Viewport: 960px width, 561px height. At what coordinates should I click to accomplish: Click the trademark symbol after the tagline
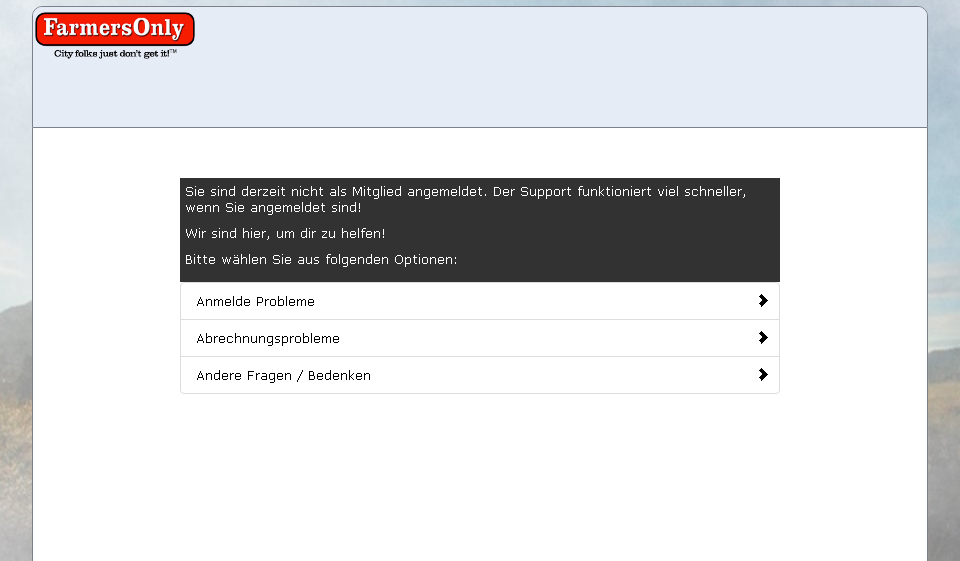pyautogui.click(x=174, y=51)
